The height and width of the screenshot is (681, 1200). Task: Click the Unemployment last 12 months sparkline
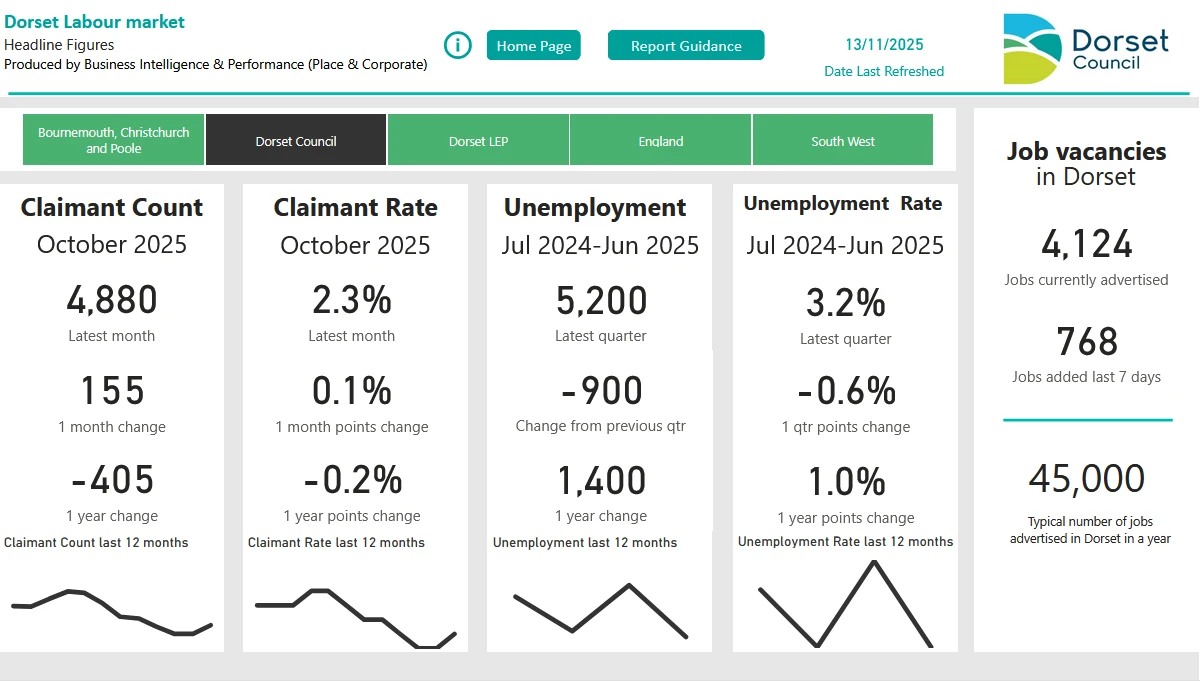598,608
